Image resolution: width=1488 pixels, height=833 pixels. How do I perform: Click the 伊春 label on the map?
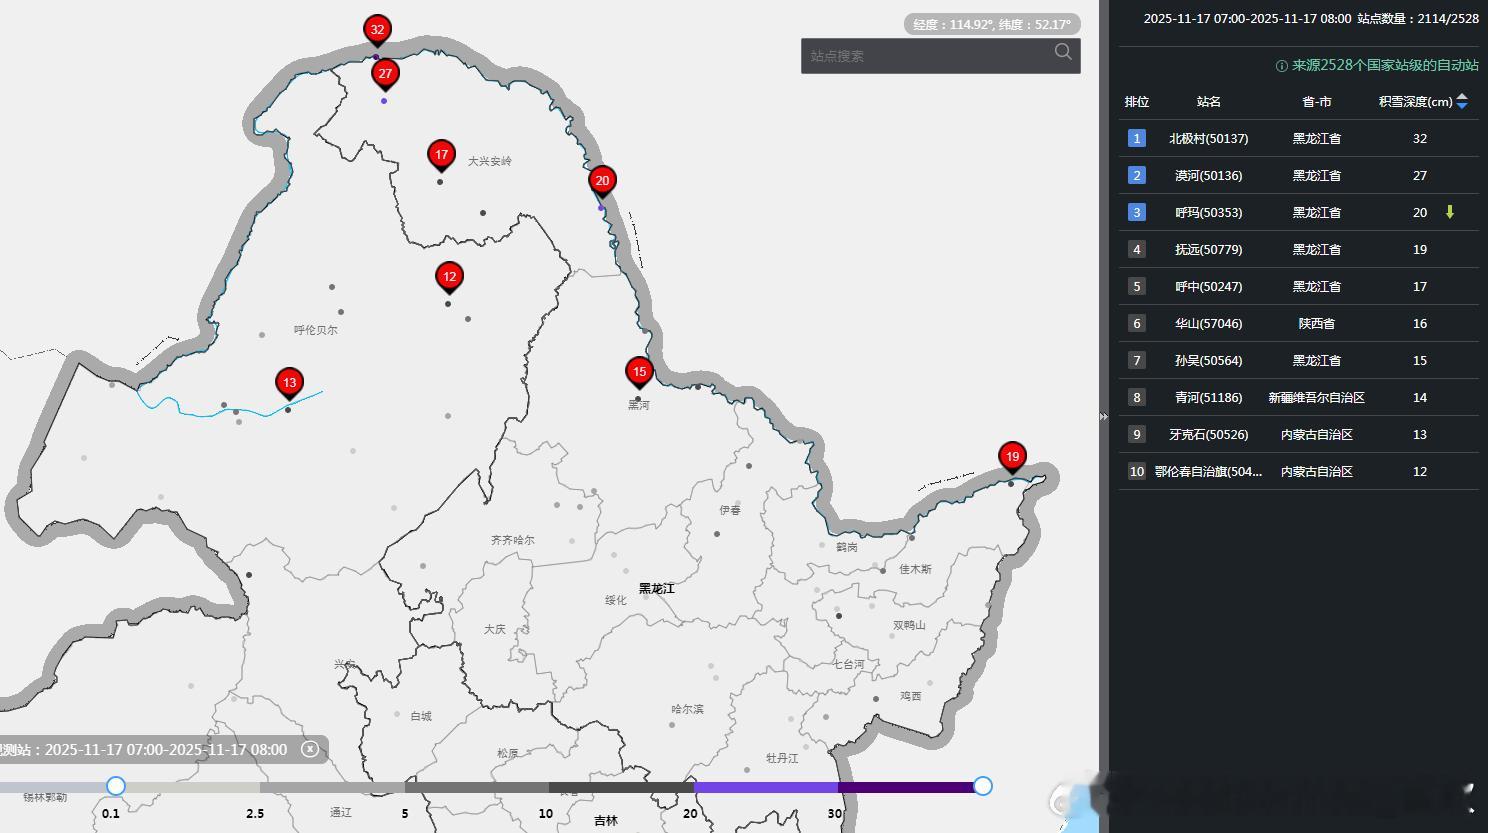(x=730, y=510)
